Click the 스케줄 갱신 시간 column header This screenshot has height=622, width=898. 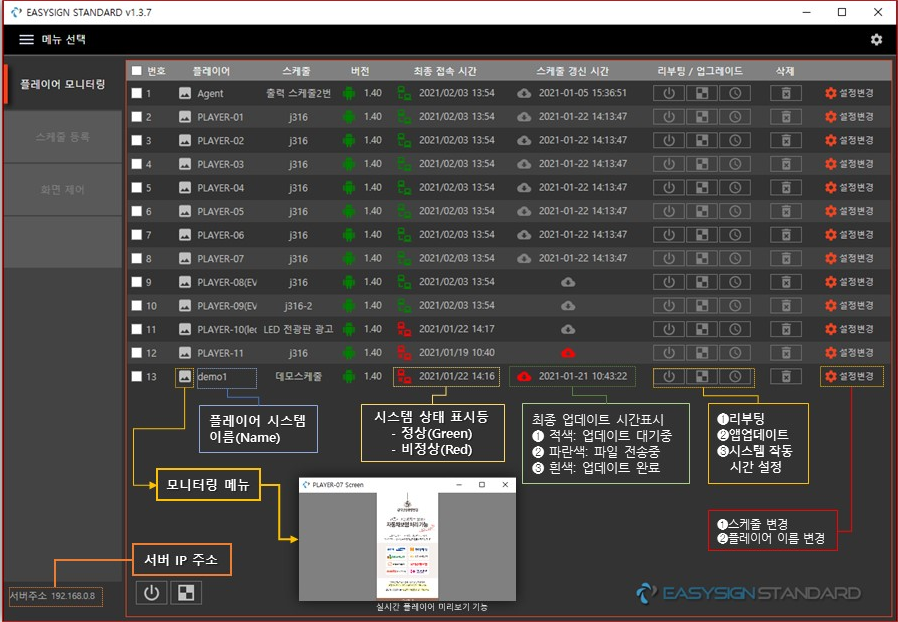[572, 71]
